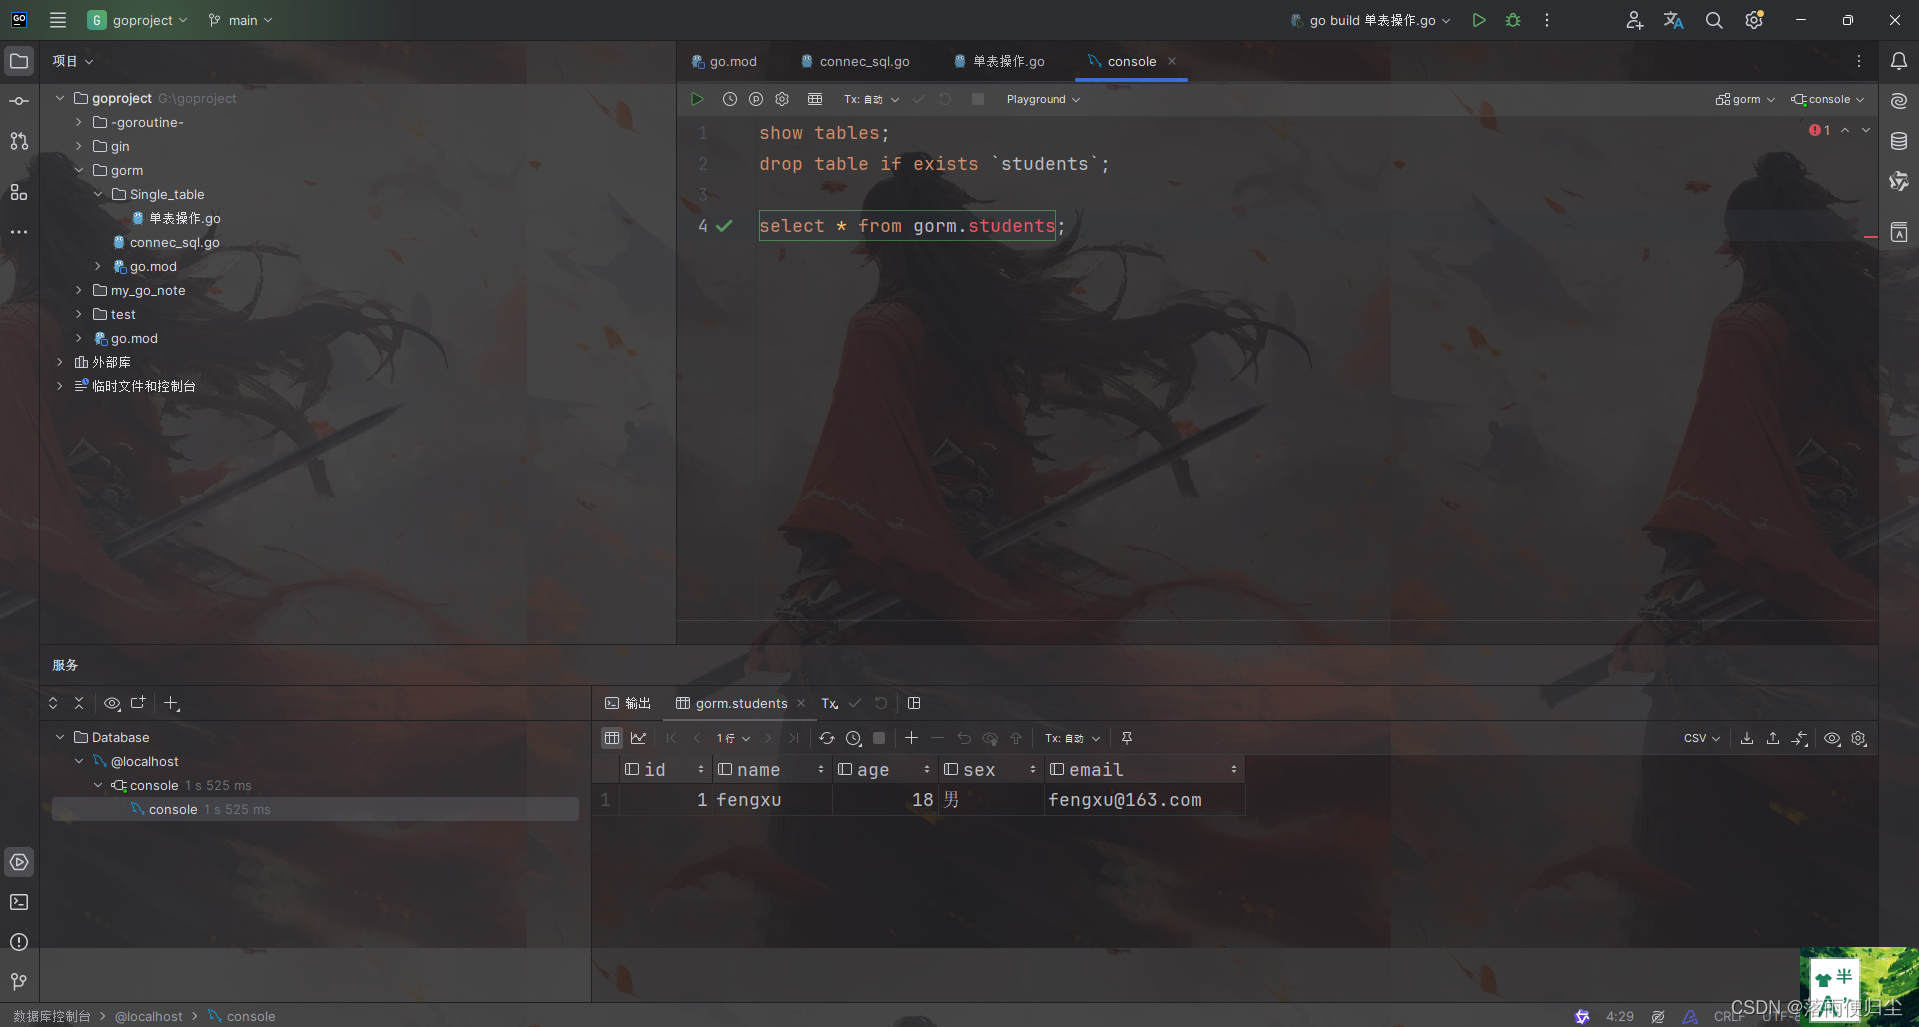Reload the result grid data
This screenshot has width=1919, height=1027.
(x=827, y=738)
